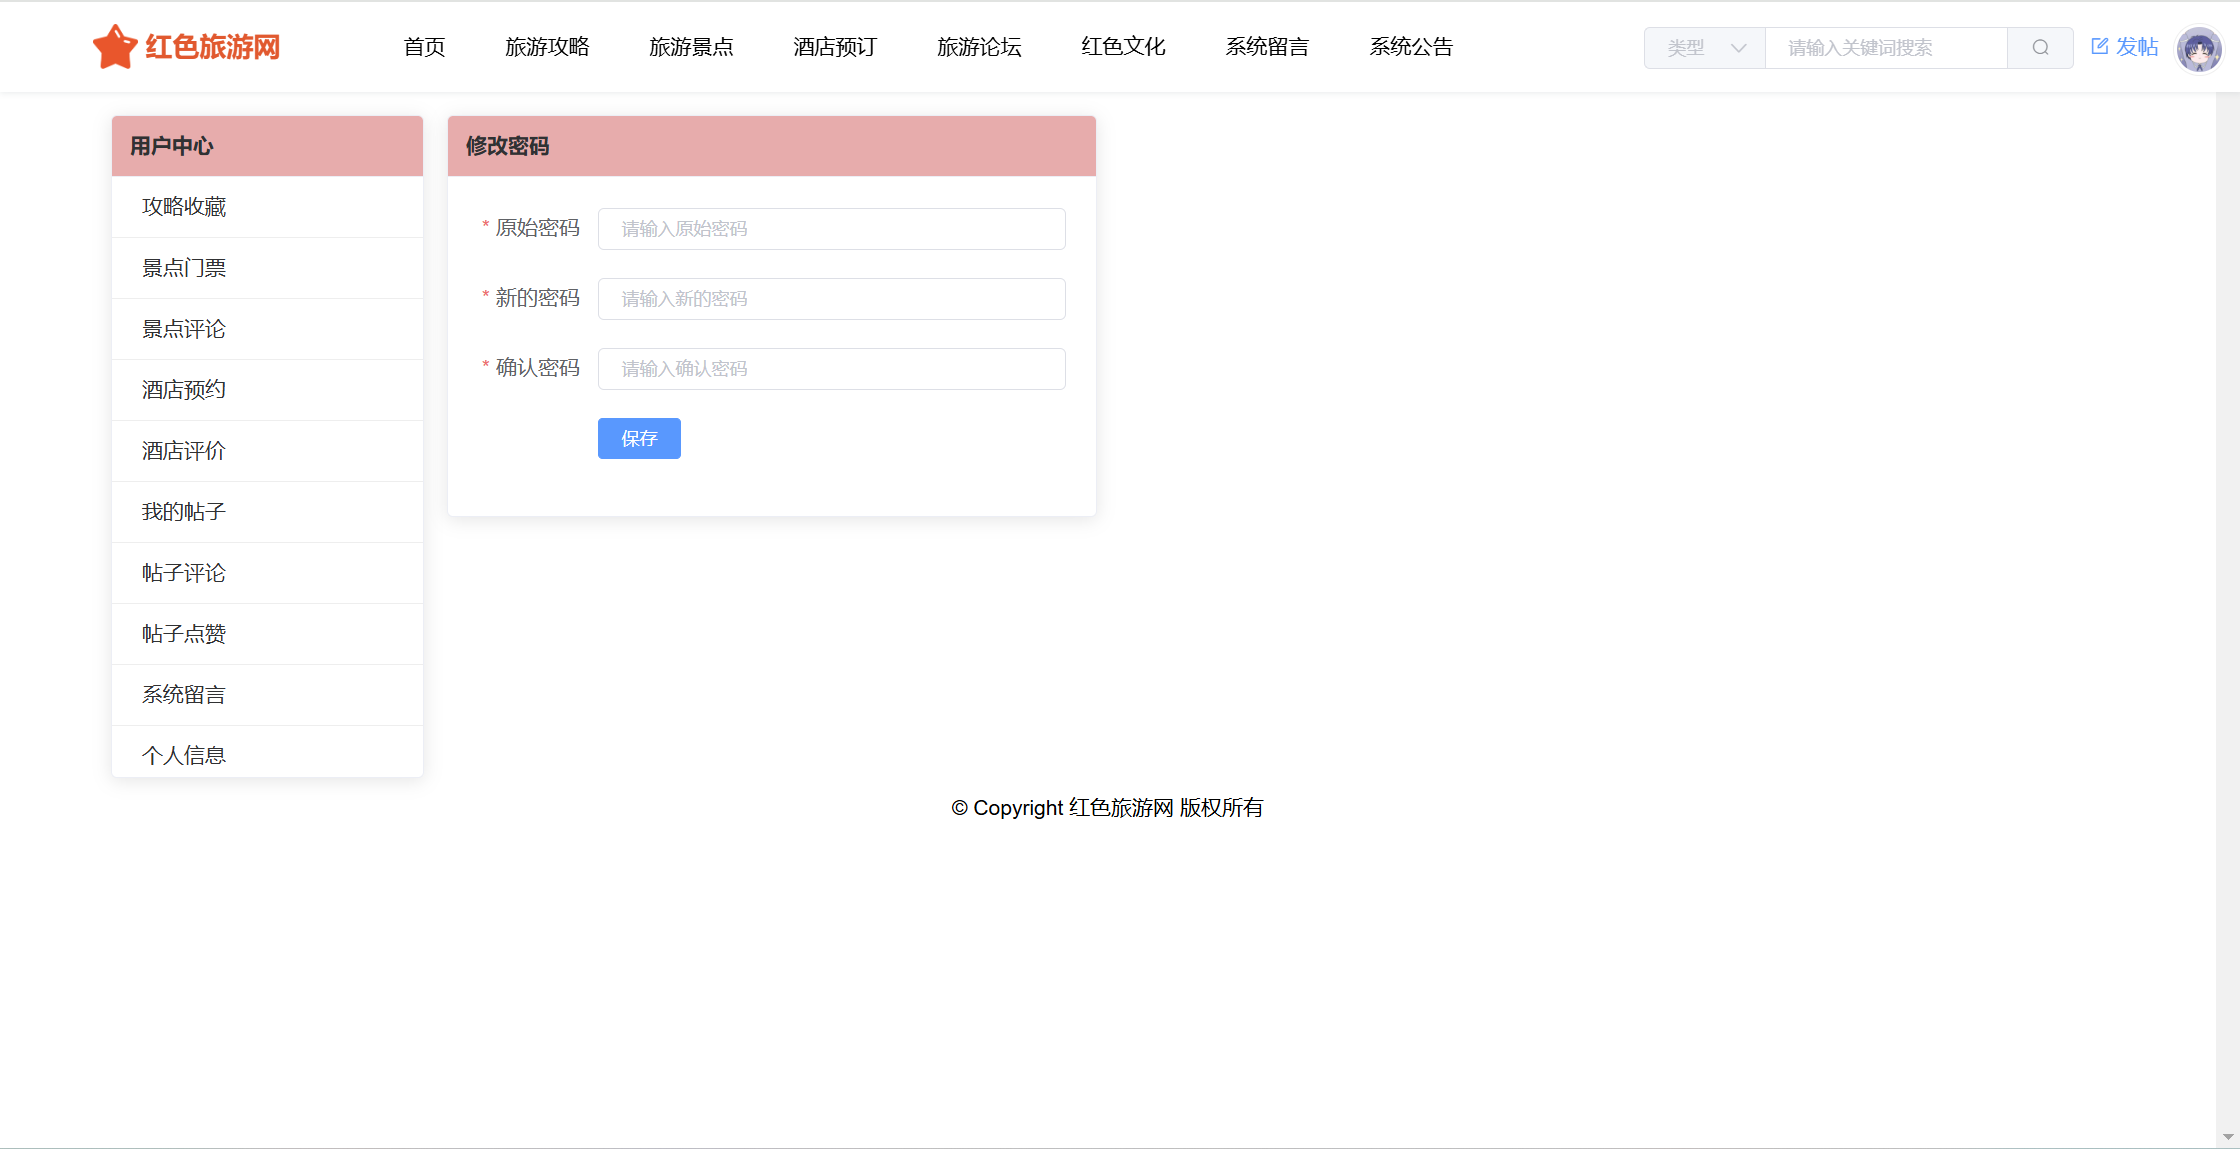Viewport: 2240px width, 1149px height.
Task: Expand the 类型 dropdown selector
Action: [x=1704, y=47]
